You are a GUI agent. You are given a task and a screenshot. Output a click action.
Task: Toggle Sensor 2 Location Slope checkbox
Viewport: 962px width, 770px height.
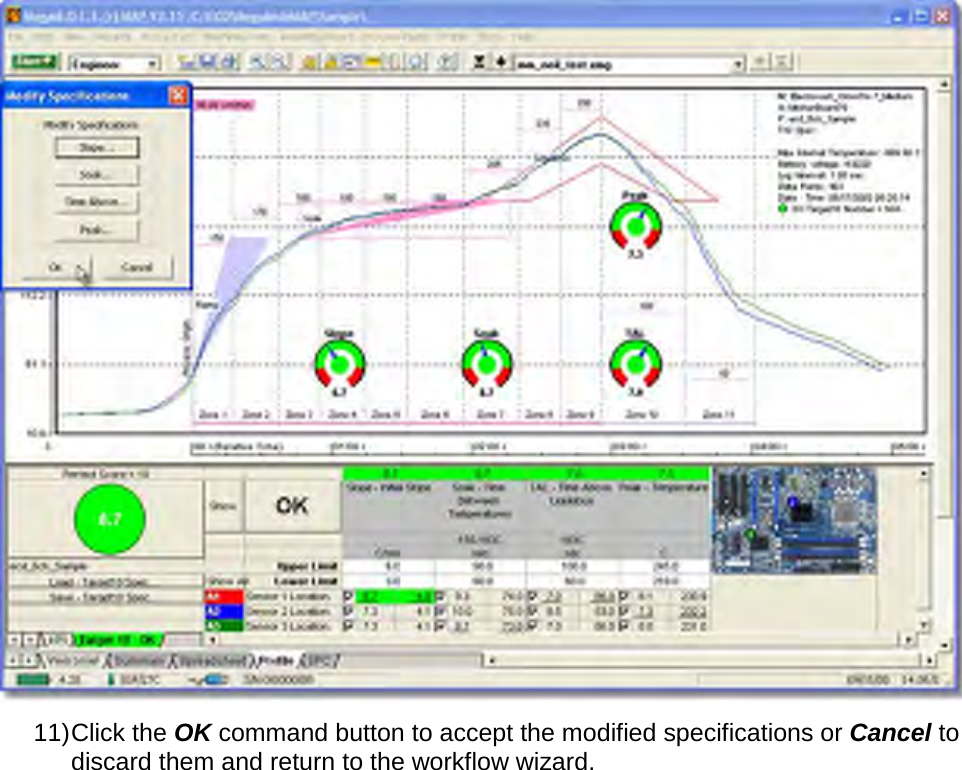coord(348,611)
